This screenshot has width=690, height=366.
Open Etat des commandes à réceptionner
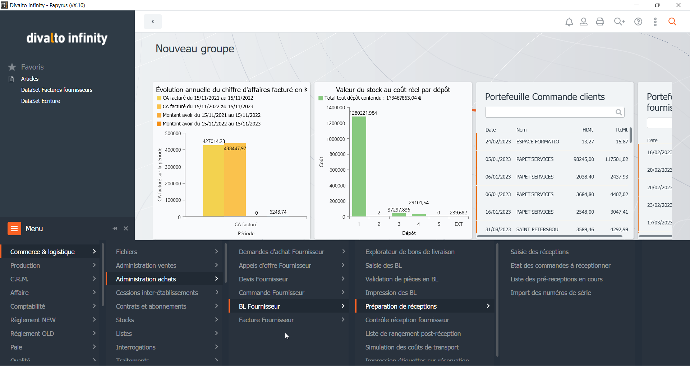(561, 265)
